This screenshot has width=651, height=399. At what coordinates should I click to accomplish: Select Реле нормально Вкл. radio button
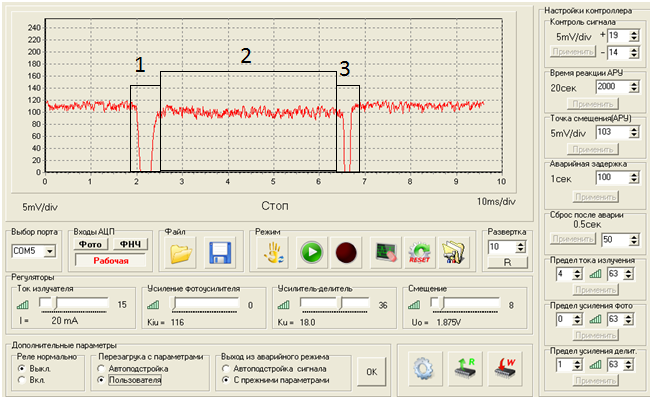[22, 380]
